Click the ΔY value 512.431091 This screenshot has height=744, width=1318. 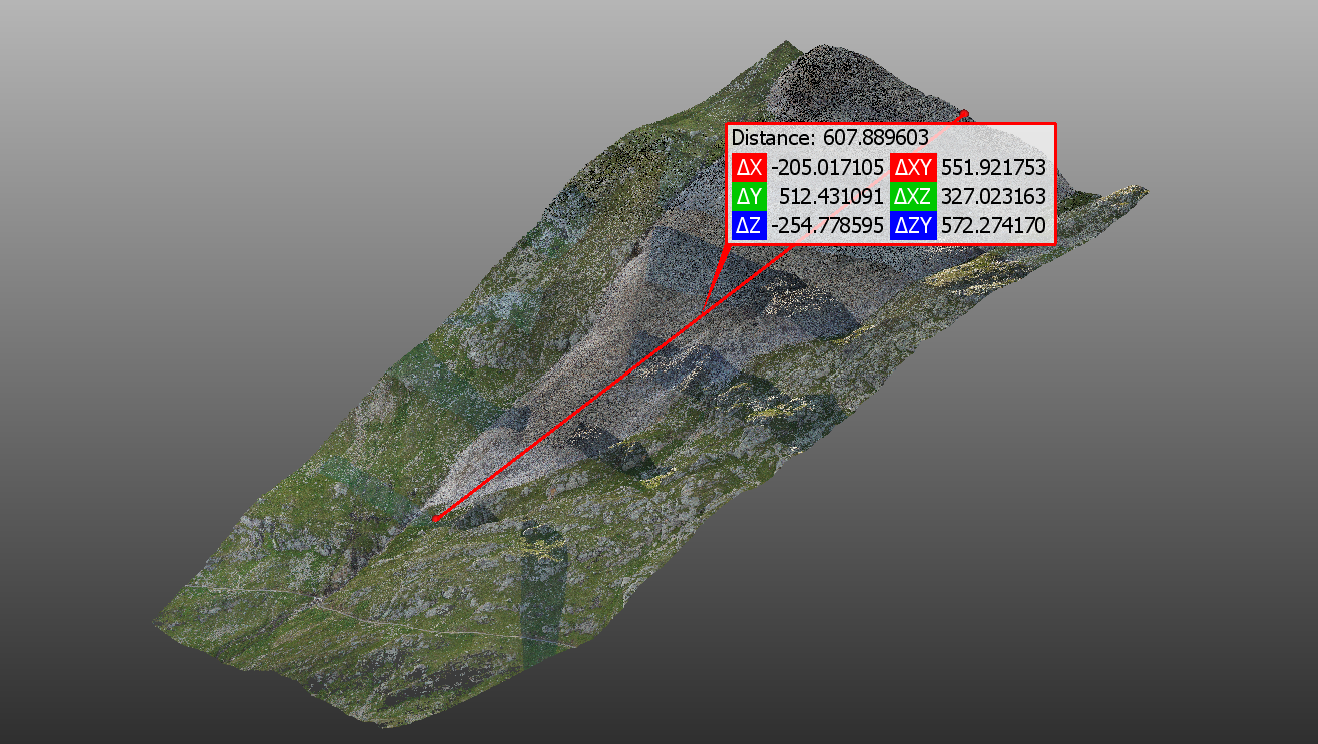point(831,197)
